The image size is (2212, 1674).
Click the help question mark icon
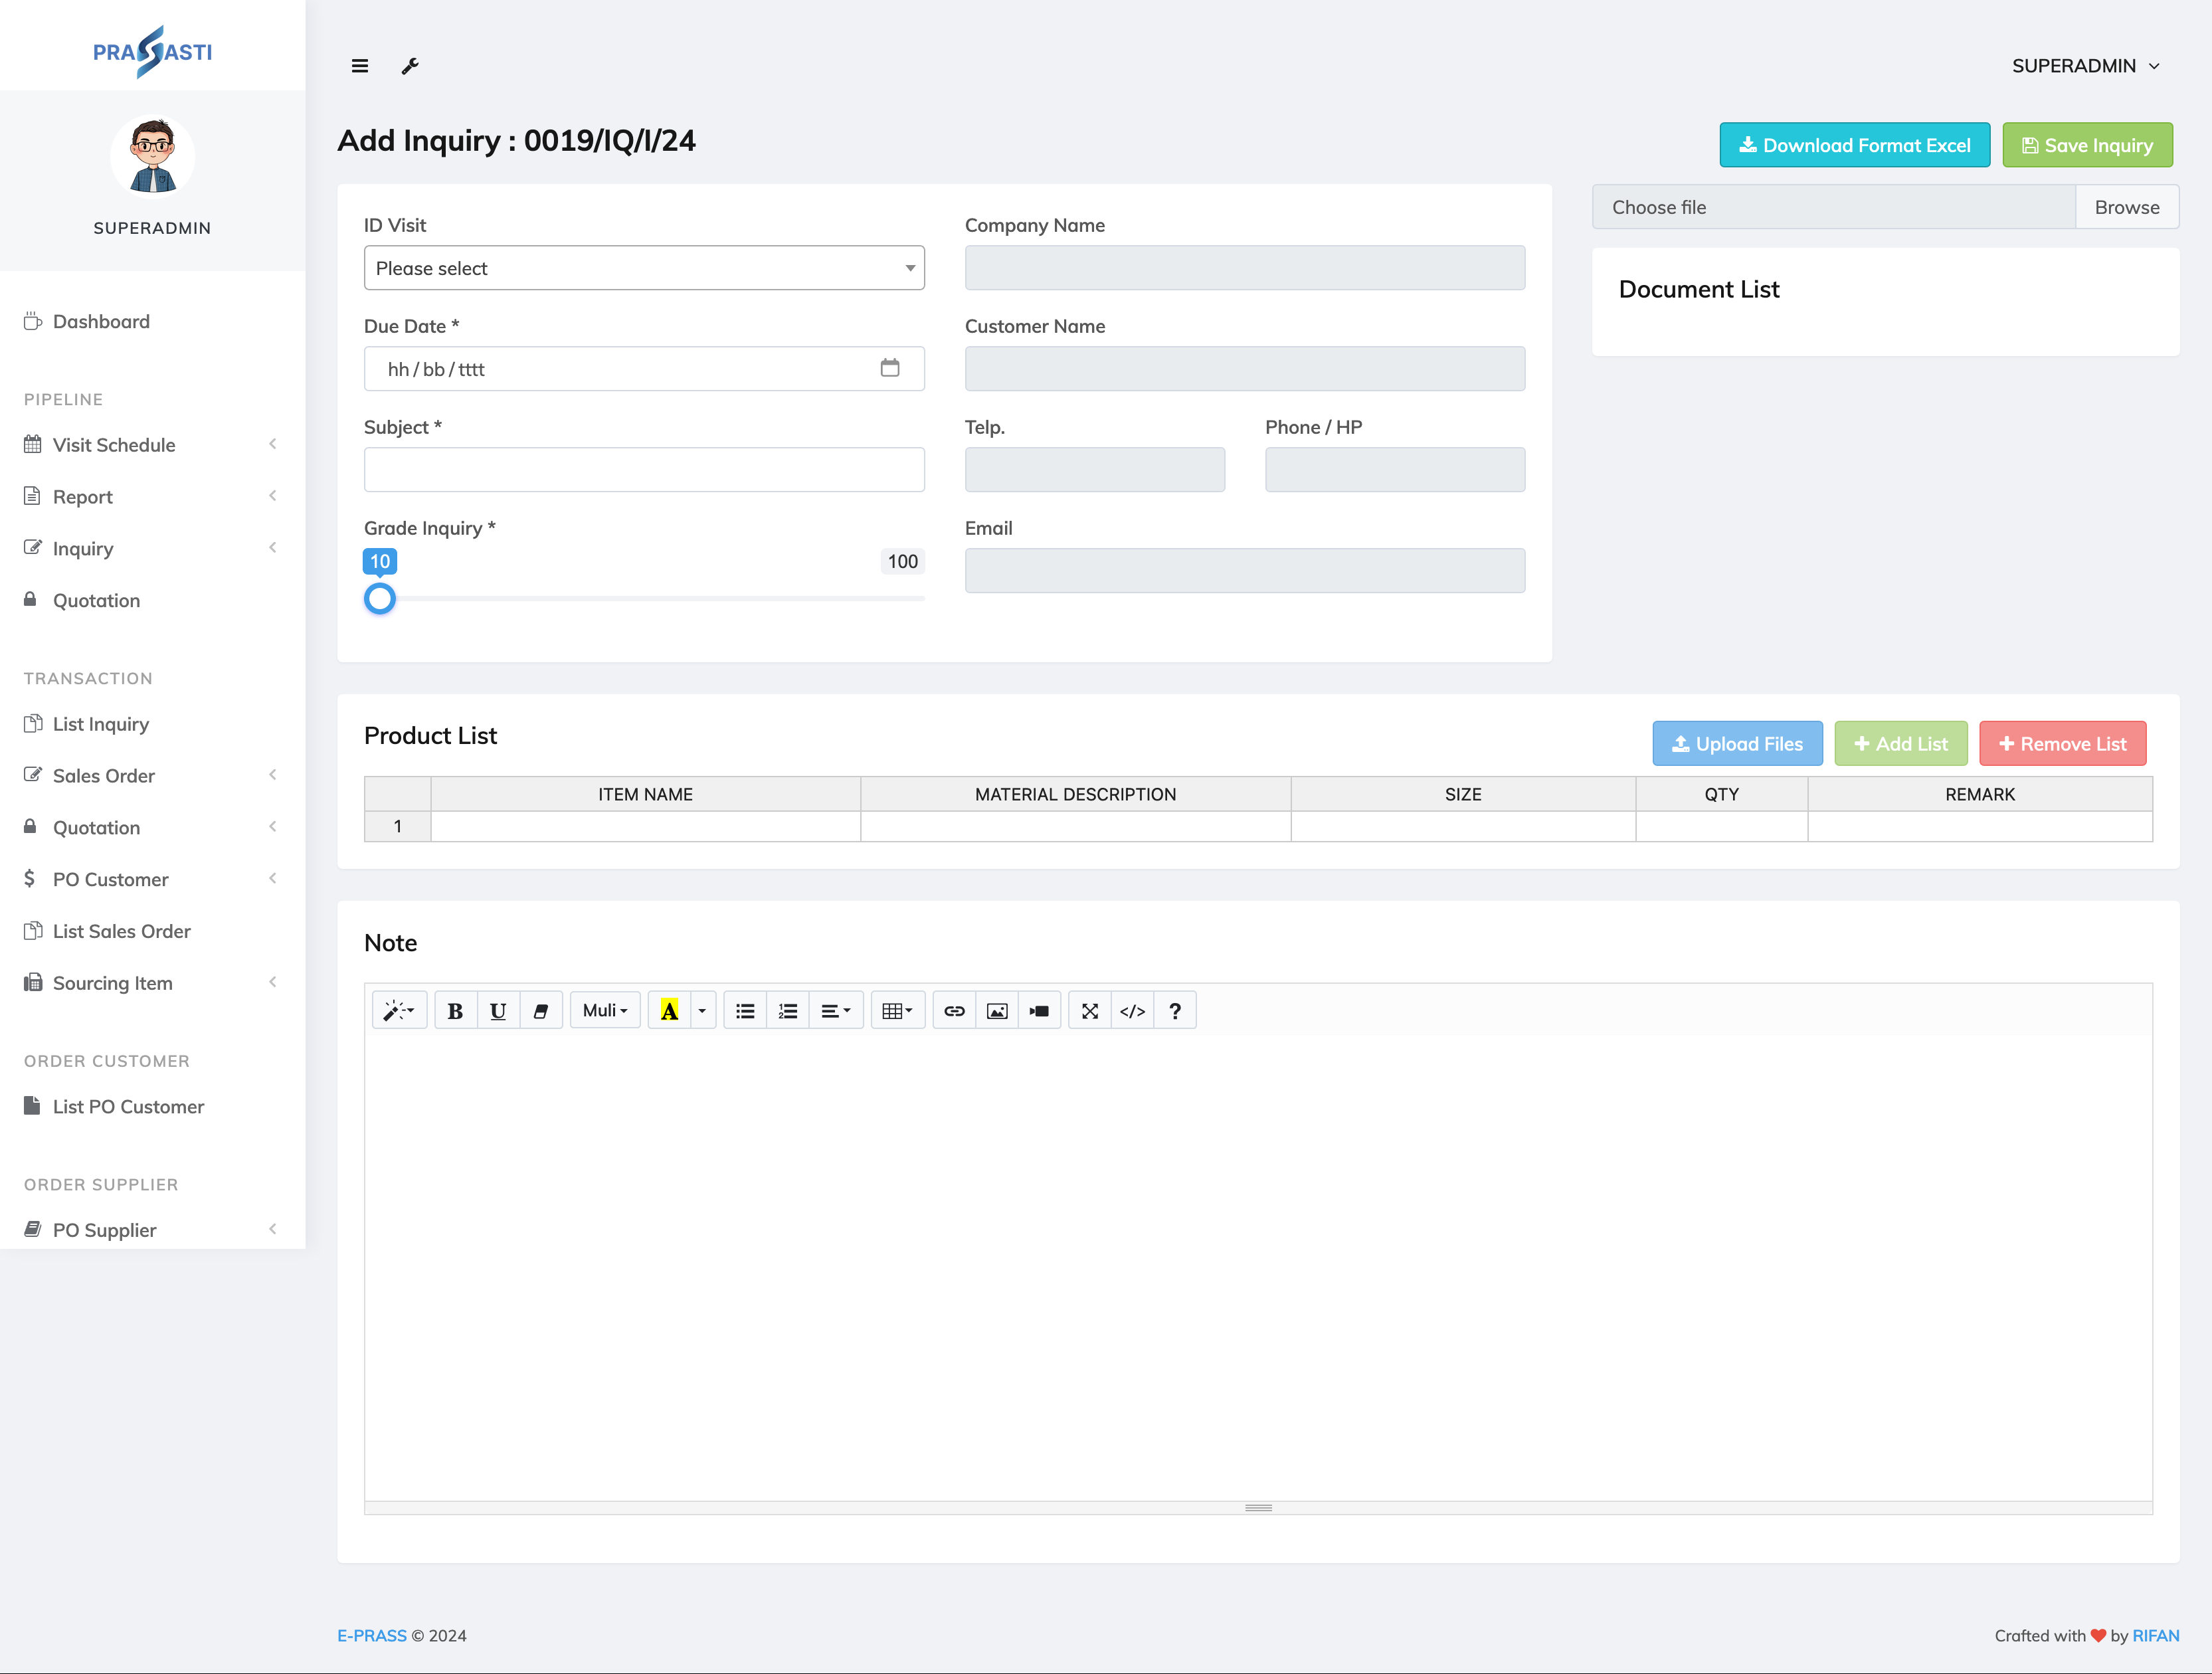(x=1175, y=1011)
